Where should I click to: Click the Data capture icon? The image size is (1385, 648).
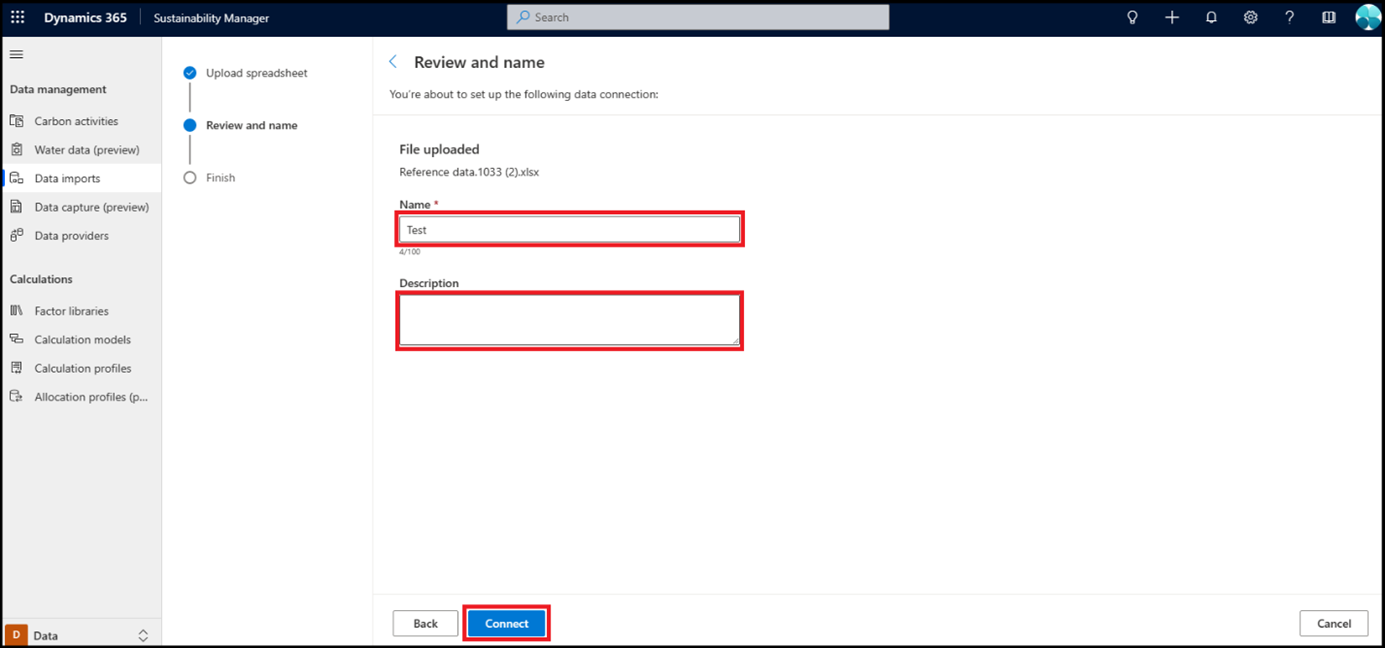coord(16,207)
